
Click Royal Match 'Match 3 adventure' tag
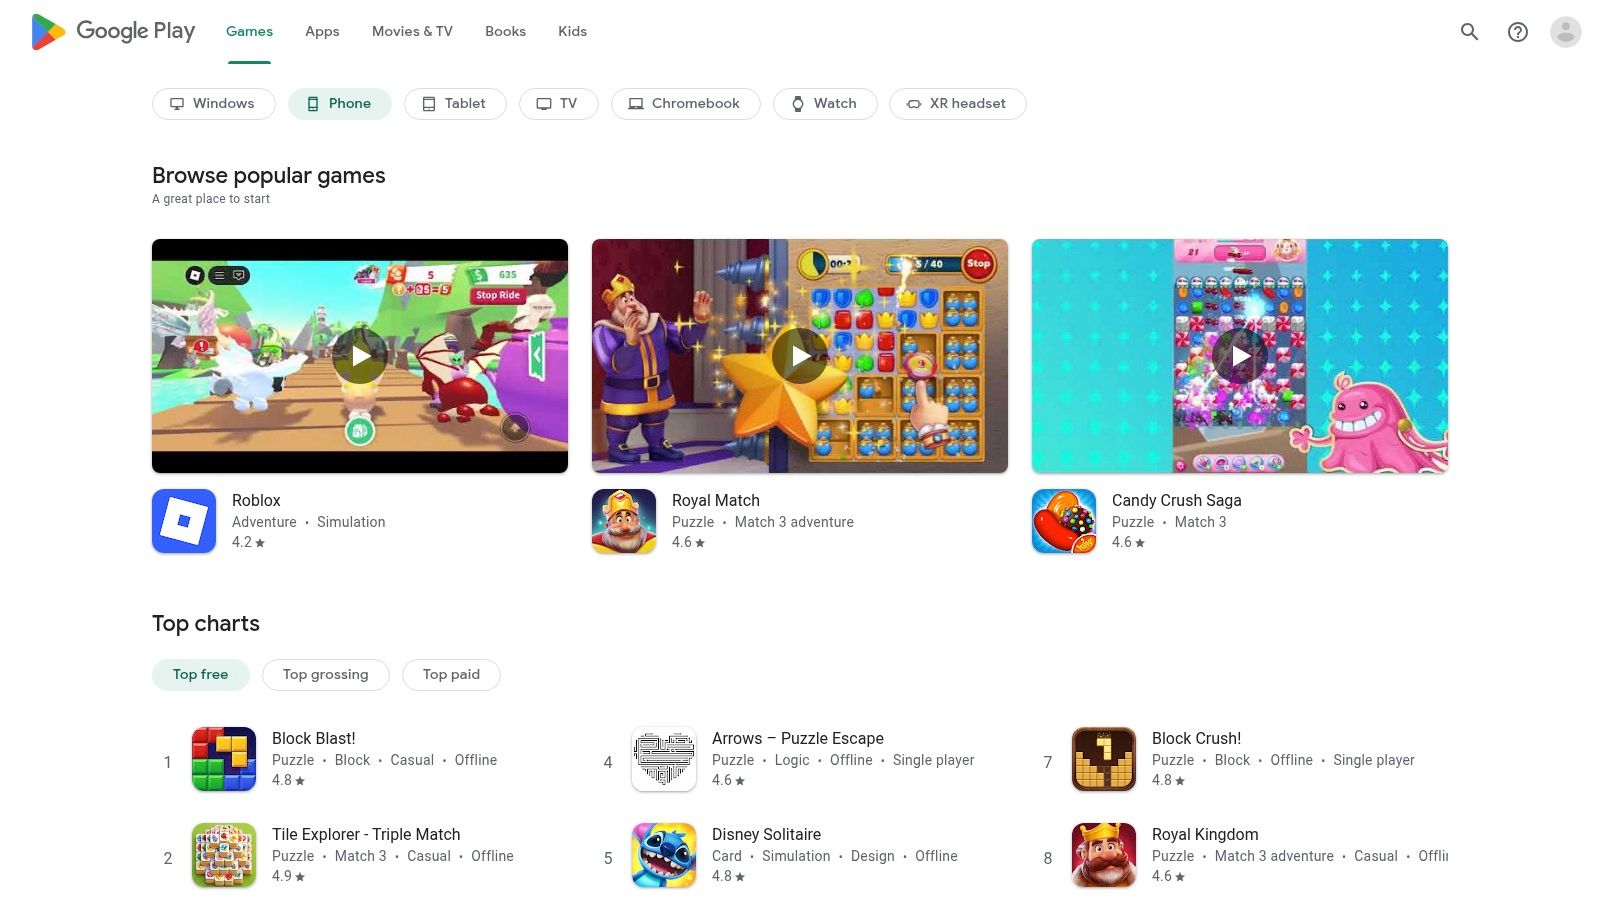click(x=794, y=522)
